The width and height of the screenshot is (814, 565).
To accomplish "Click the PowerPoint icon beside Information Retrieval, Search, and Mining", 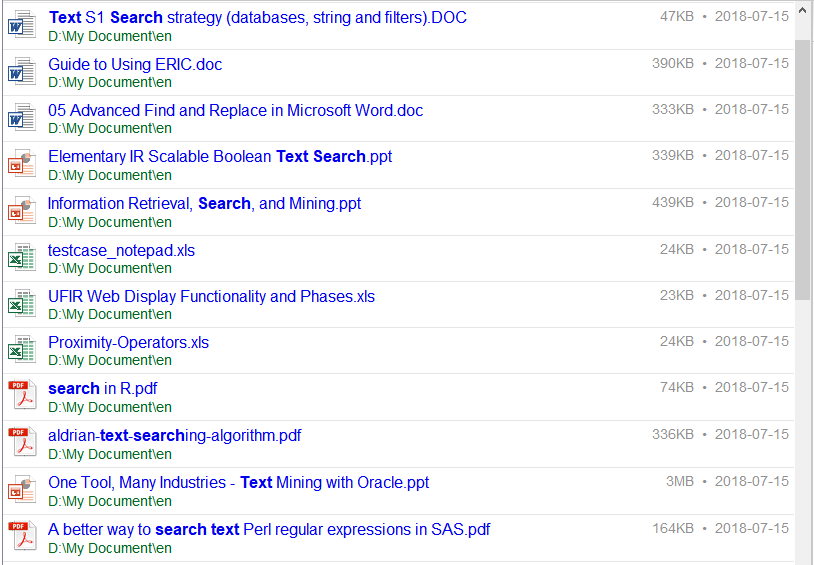I will 21,211.
